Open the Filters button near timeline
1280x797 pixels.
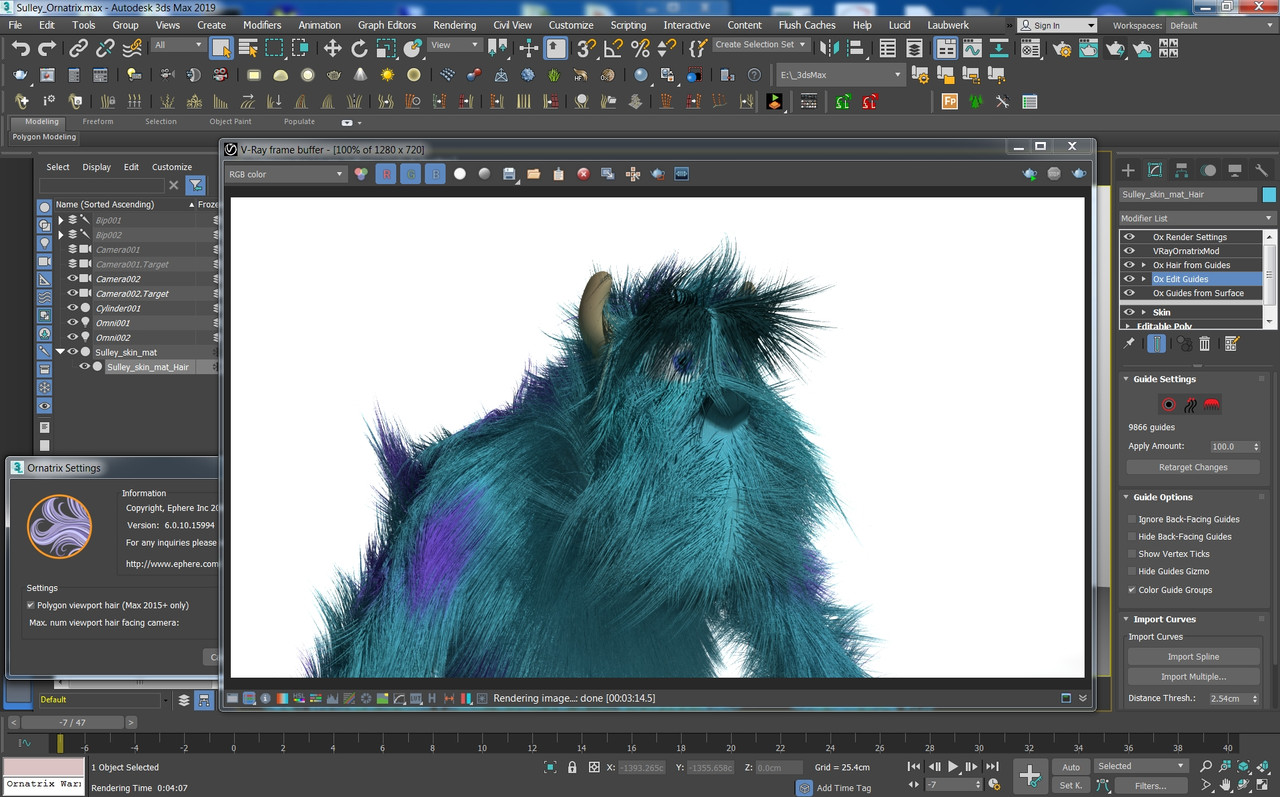tap(1150, 786)
